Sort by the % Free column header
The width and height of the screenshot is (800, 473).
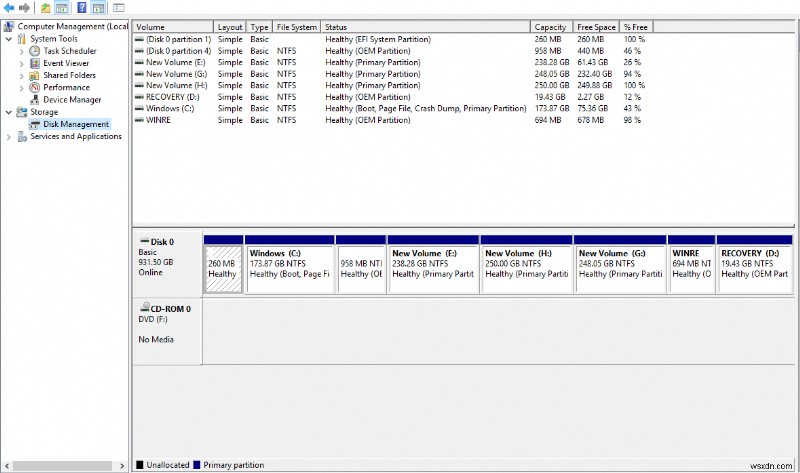tap(636, 27)
